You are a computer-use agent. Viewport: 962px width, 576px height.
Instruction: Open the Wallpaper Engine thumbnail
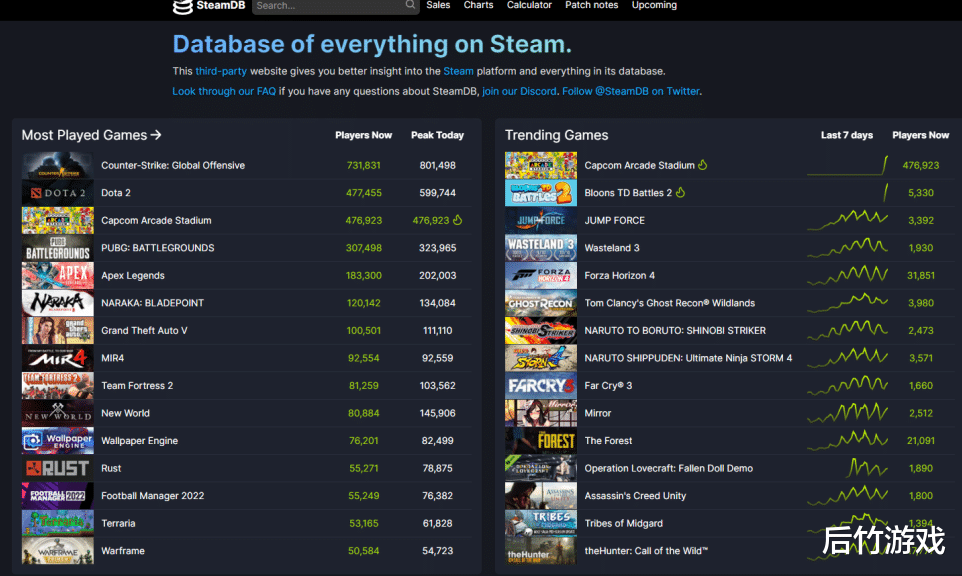58,440
